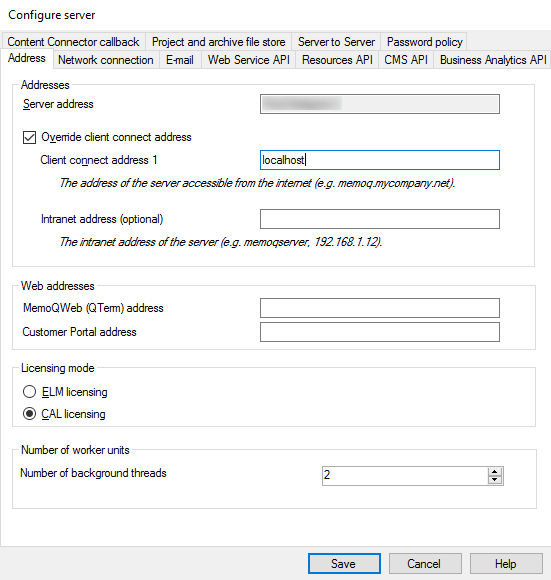This screenshot has height=580, width=551.
Task: Save the server configuration
Action: click(x=344, y=563)
